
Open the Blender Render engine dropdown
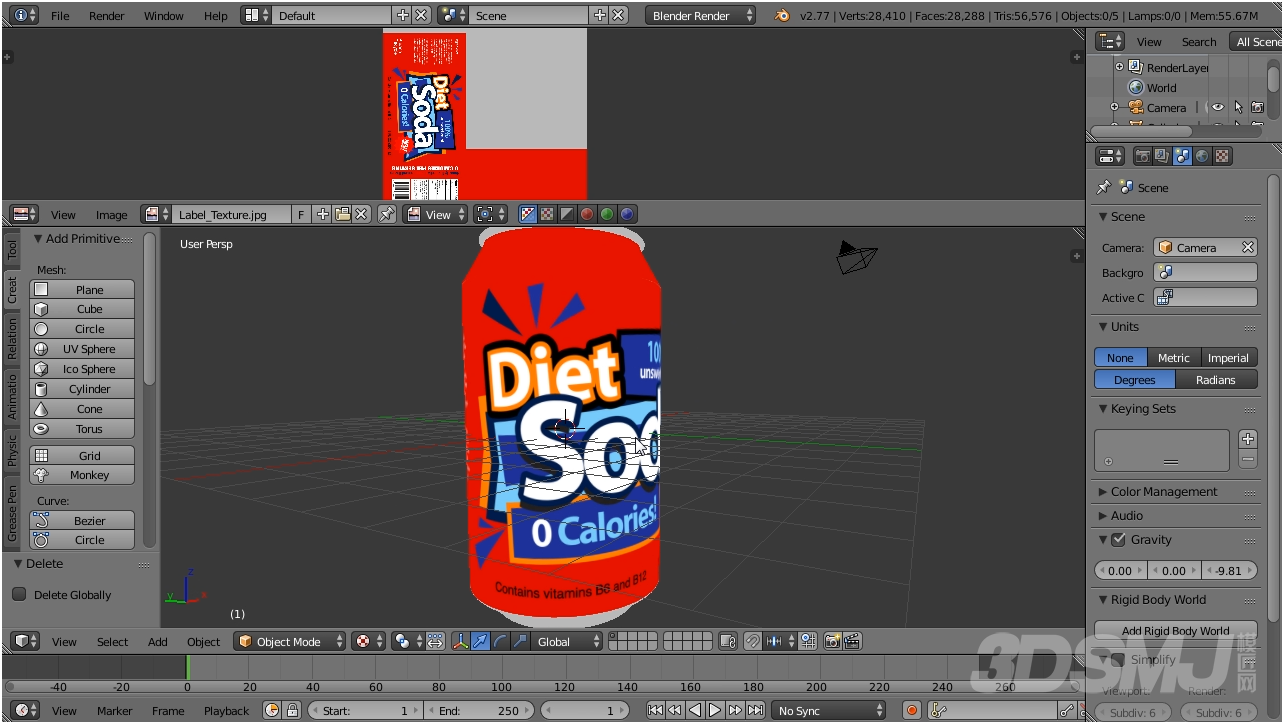pos(701,15)
